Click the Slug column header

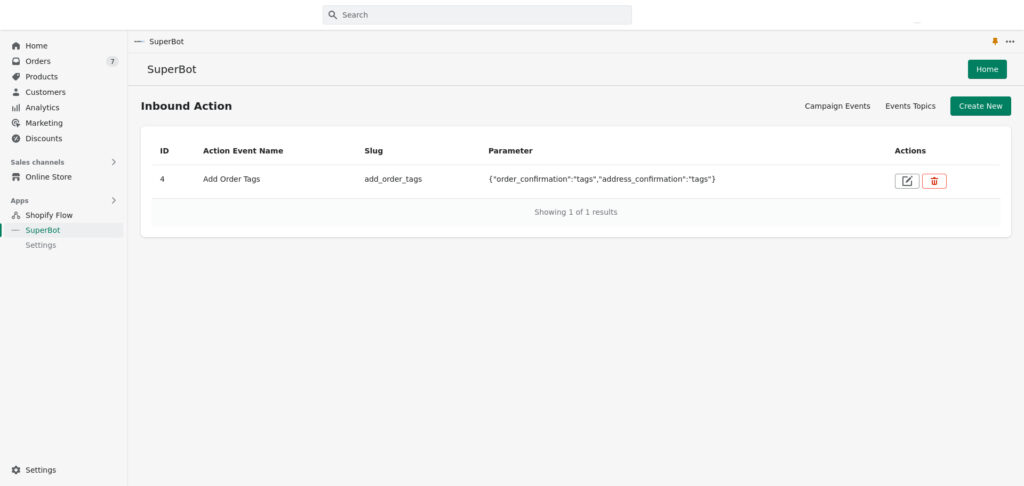(x=374, y=151)
